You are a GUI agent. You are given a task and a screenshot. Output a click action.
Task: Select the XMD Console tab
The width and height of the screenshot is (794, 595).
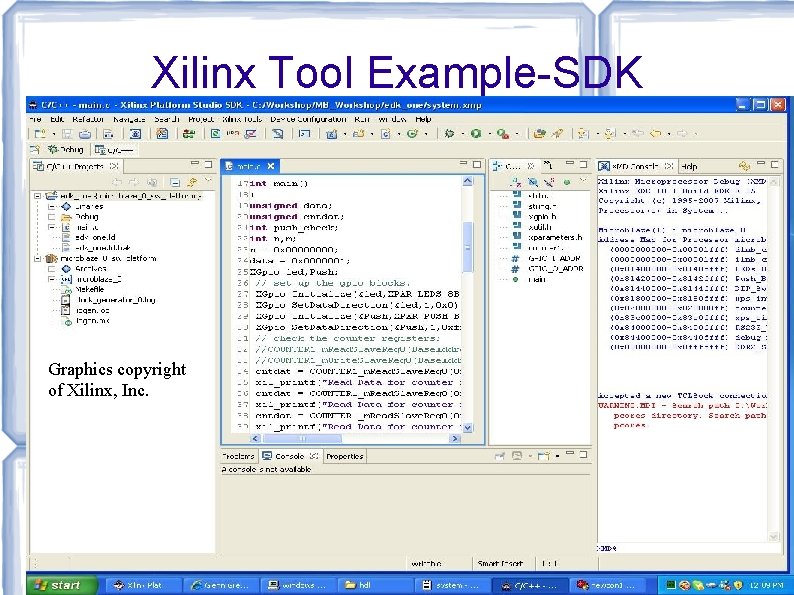(637, 166)
